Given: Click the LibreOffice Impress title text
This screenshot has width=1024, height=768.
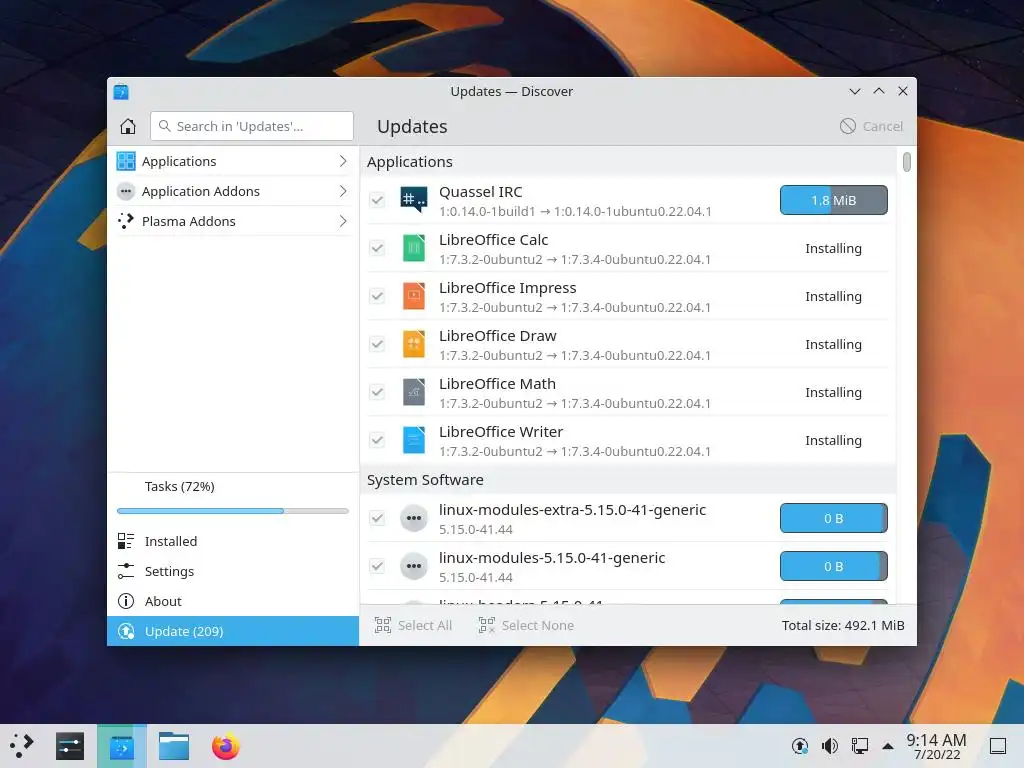Looking at the screenshot, I should click(x=507, y=288).
